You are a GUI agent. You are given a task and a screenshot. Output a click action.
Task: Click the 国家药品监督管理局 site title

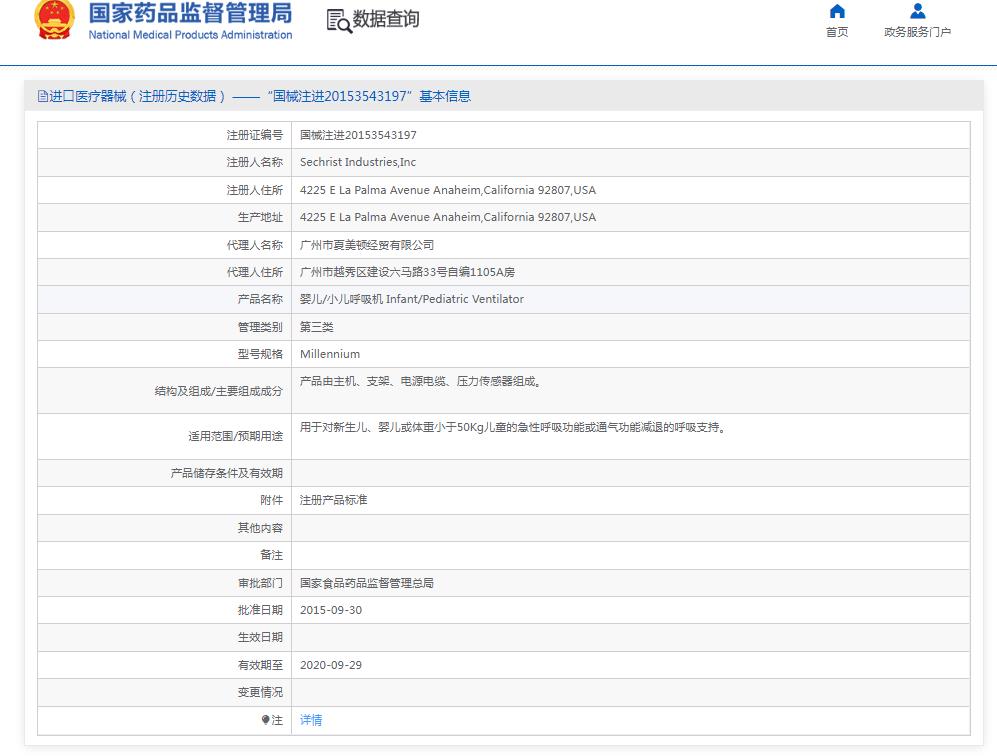(190, 13)
